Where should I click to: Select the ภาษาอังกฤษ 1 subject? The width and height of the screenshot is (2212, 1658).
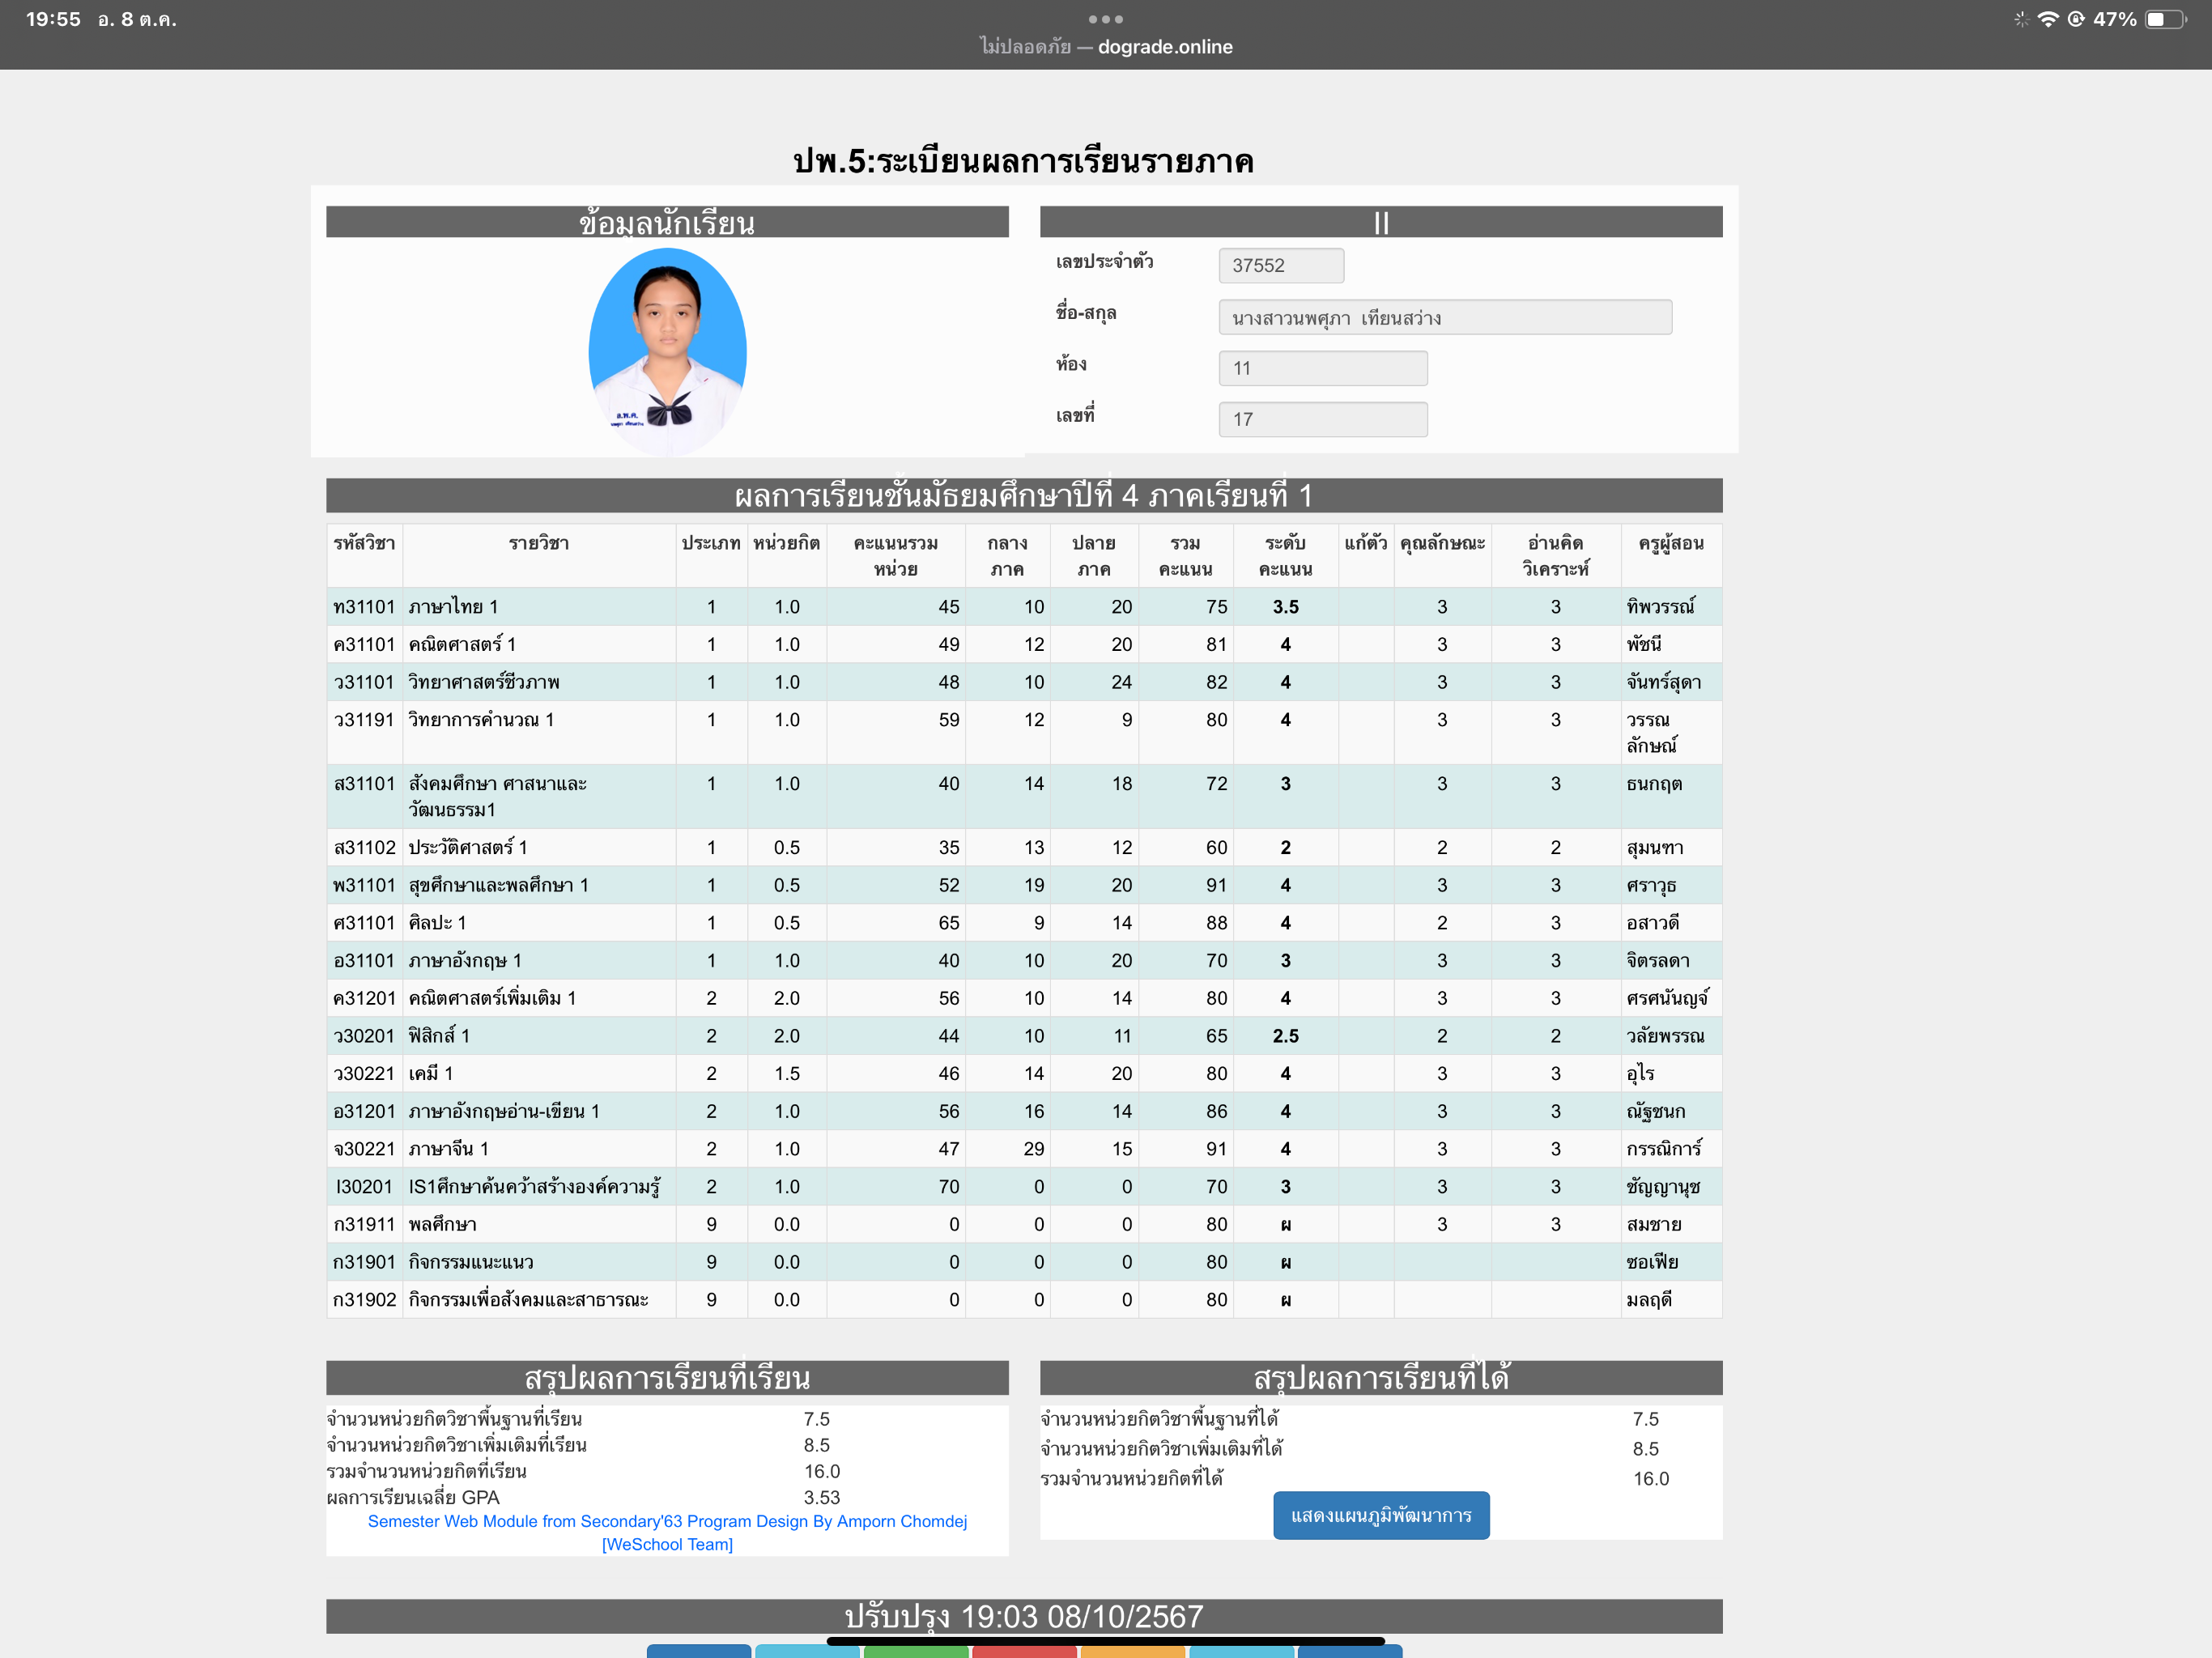[x=465, y=961]
